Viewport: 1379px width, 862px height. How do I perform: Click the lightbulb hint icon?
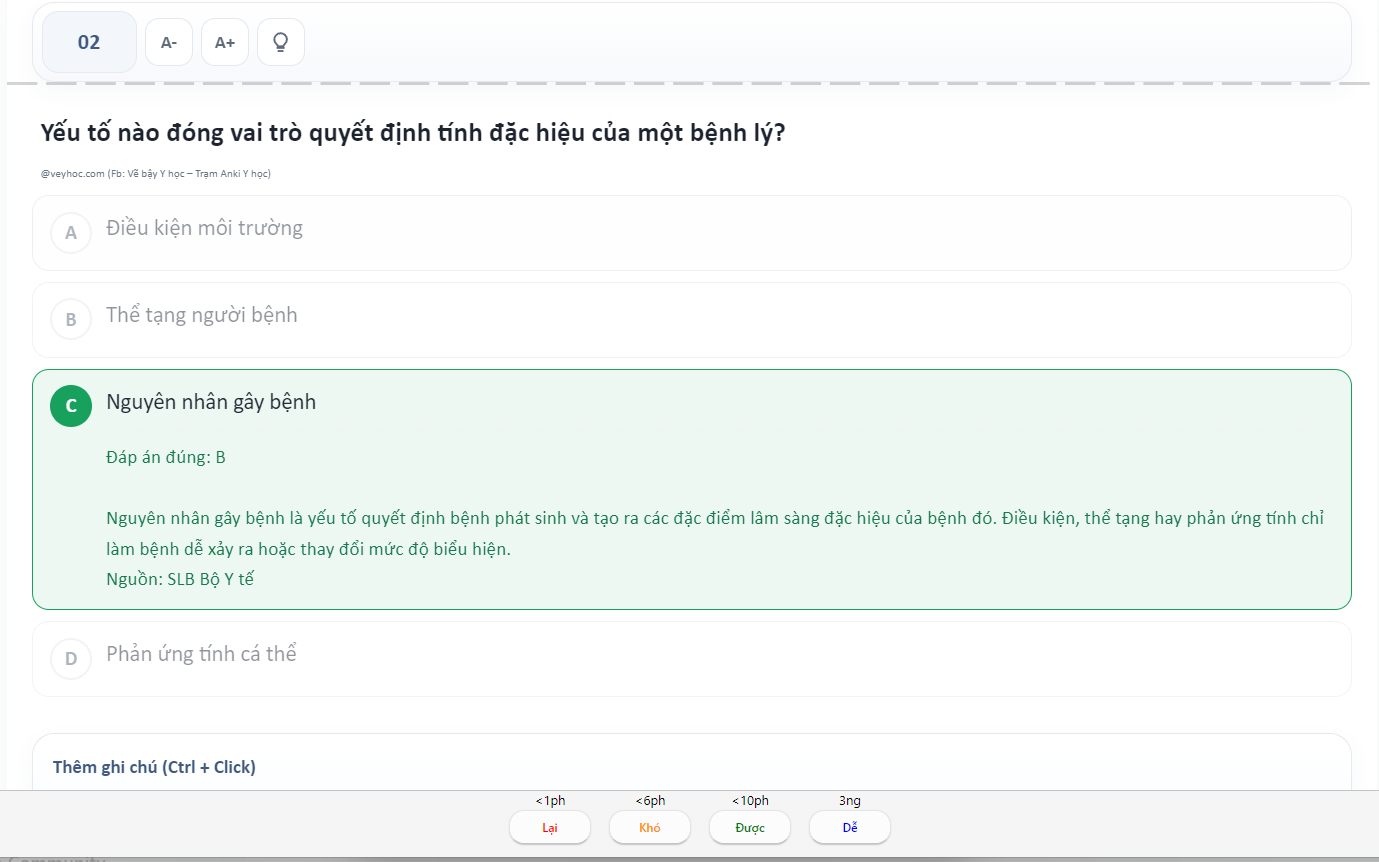tap(281, 42)
